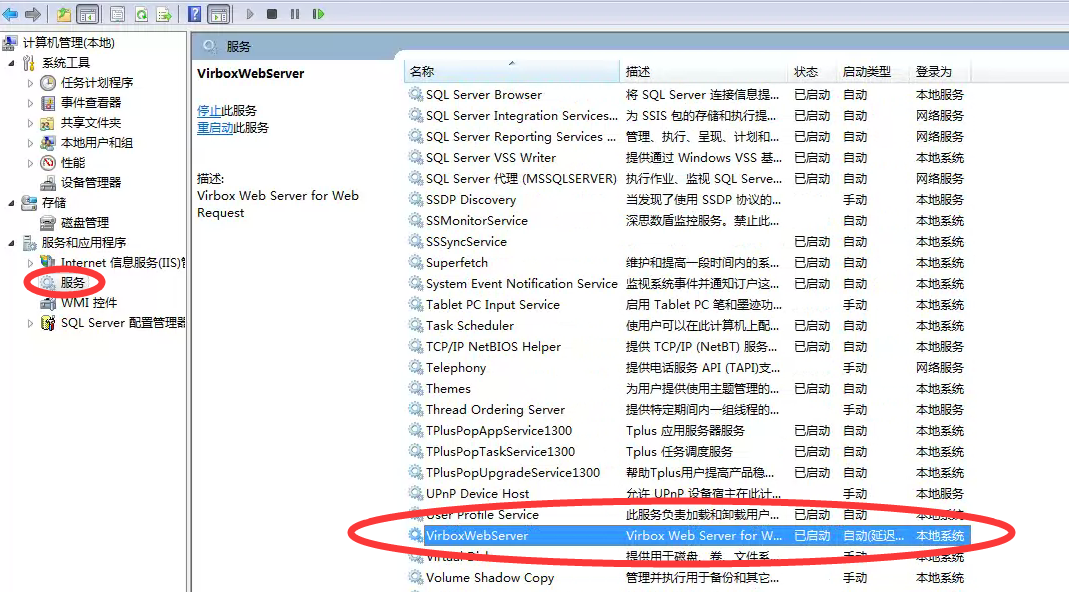Toggle the show/hide action pane button
Screen dimensions: 1069x592
click(x=218, y=14)
